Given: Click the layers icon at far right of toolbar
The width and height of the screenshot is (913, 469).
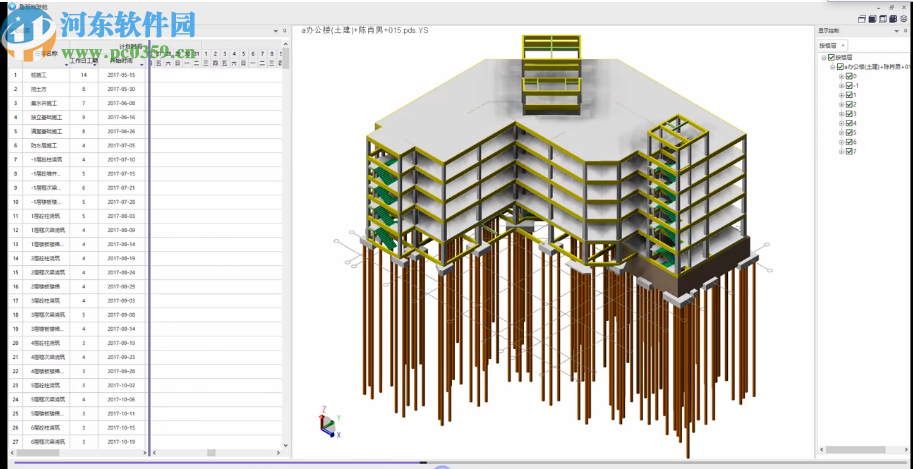Looking at the screenshot, I should pos(906,18).
